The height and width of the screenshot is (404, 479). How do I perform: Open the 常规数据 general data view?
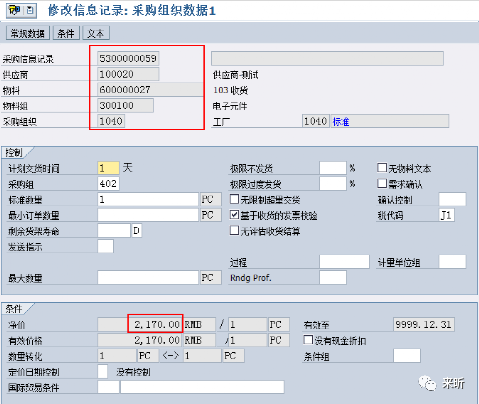point(28,33)
